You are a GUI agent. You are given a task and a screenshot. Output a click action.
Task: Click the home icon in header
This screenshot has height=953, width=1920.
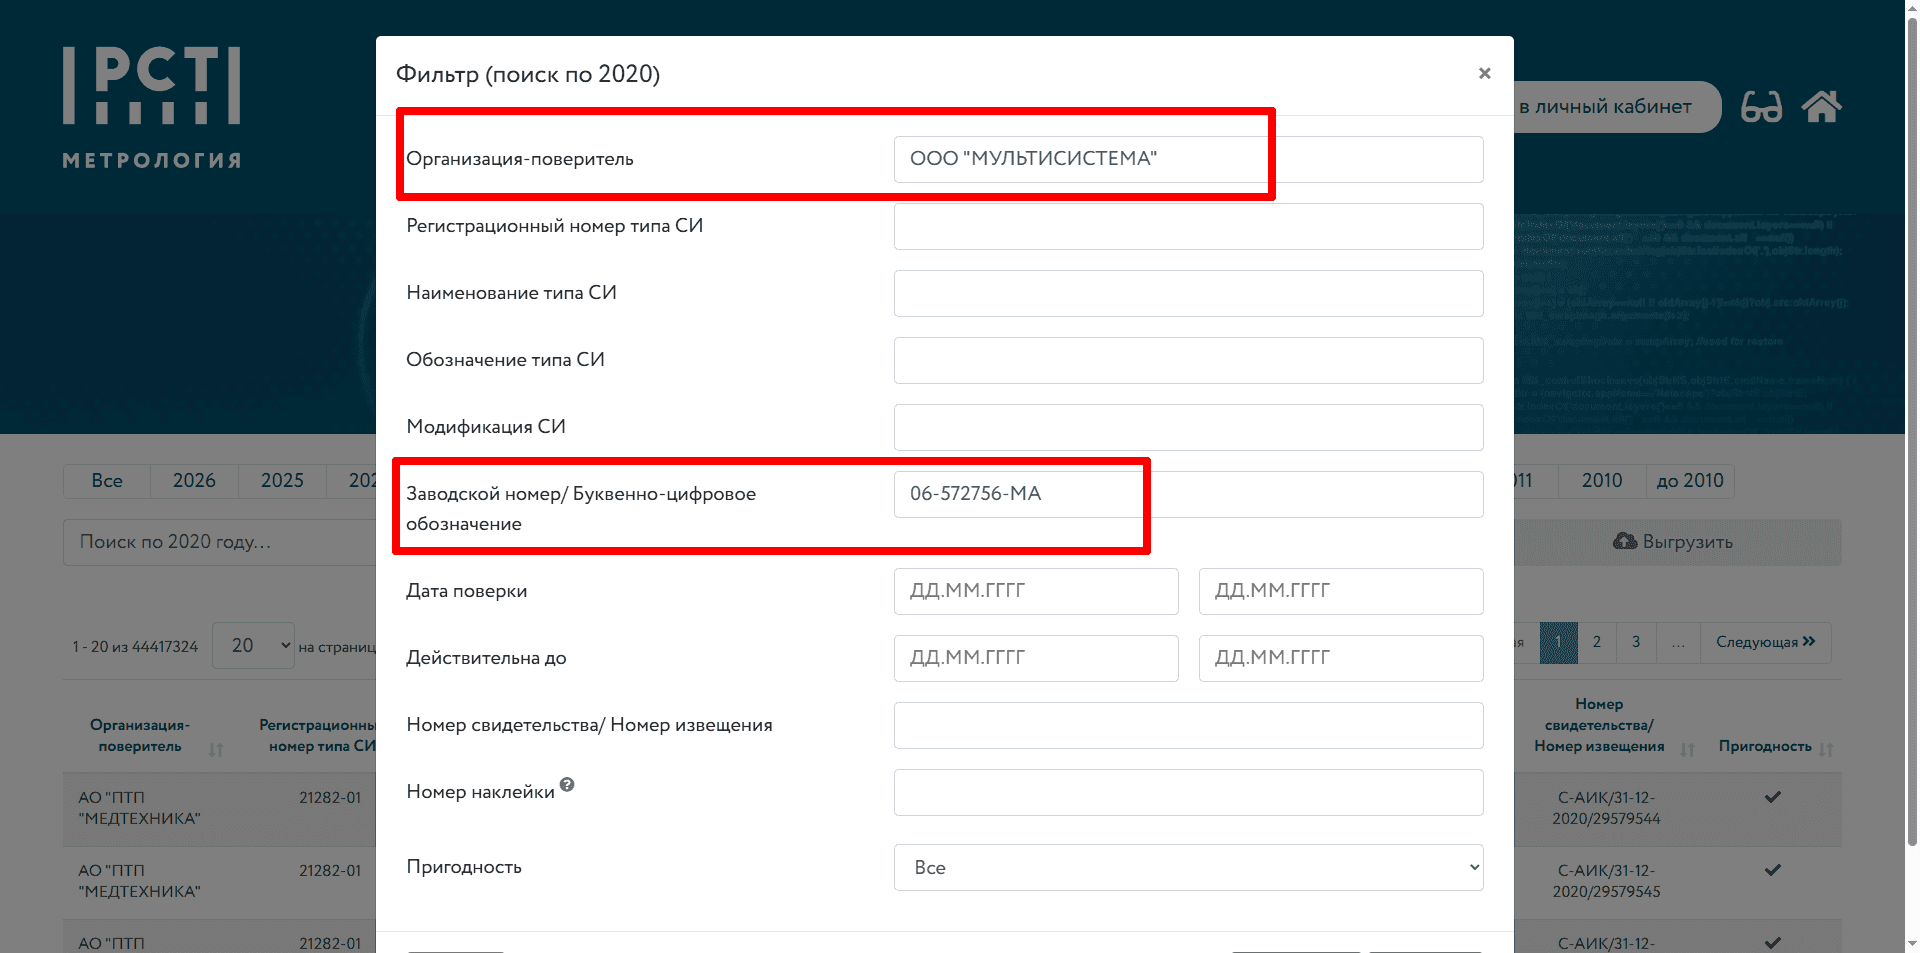pyautogui.click(x=1821, y=107)
